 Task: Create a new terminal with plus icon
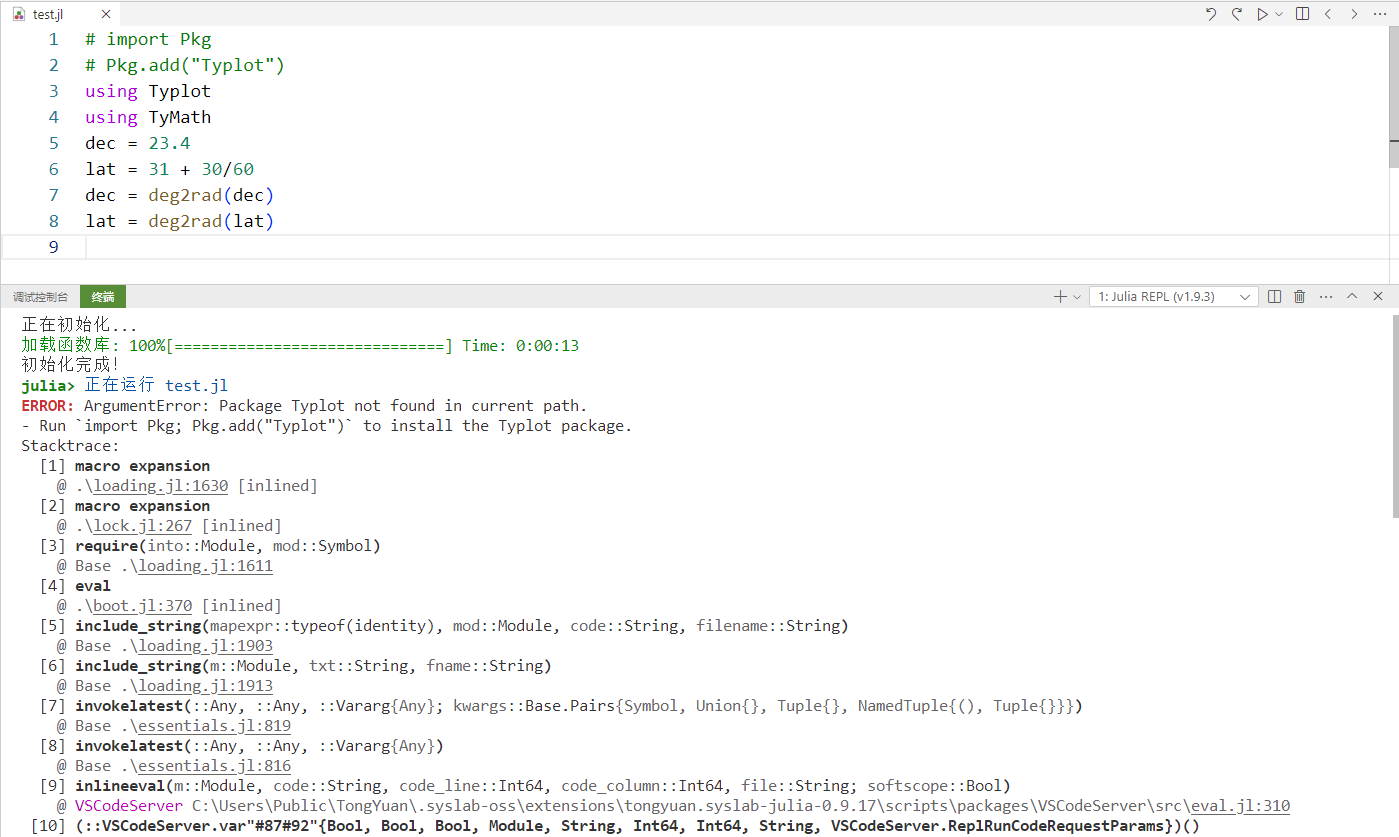pyautogui.click(x=1060, y=297)
